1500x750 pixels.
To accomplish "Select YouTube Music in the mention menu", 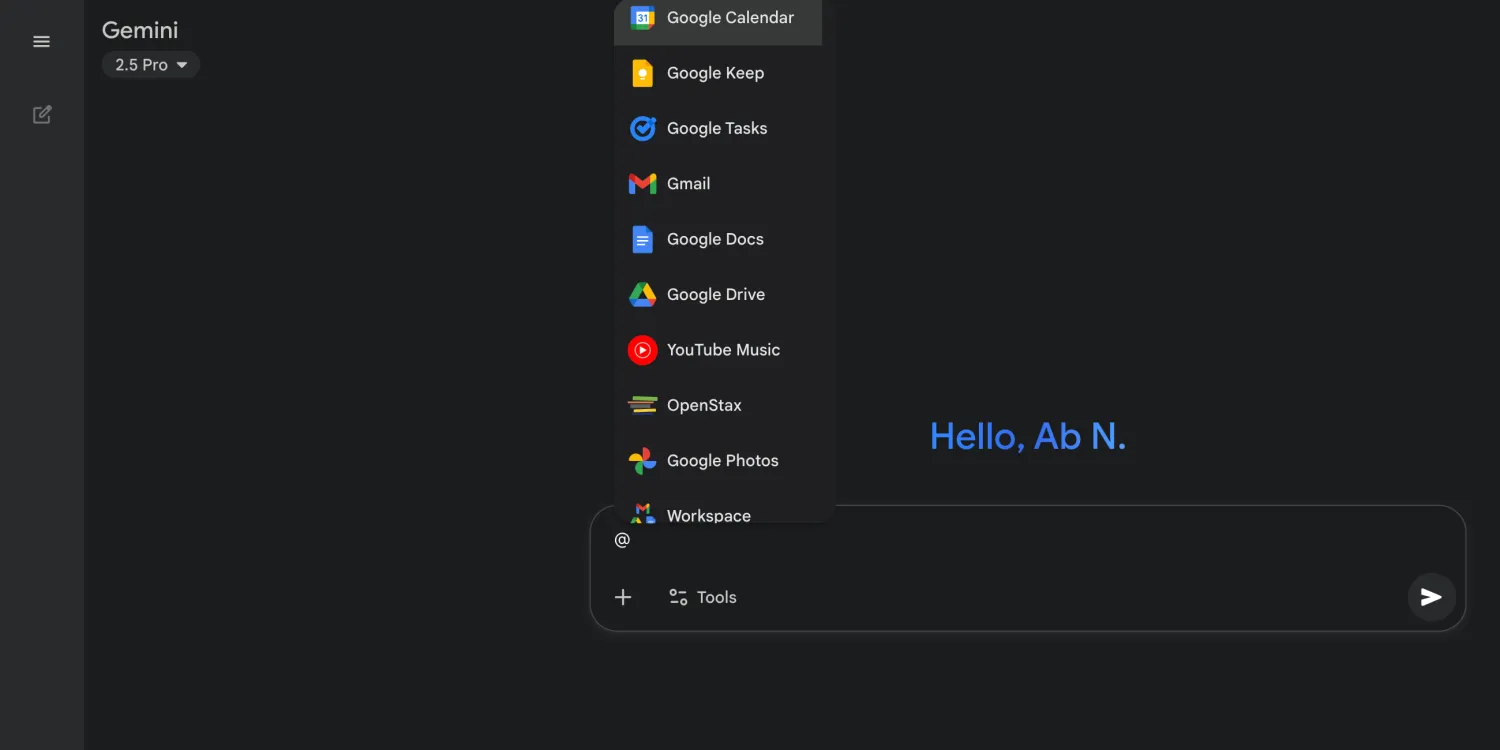I will 722,349.
